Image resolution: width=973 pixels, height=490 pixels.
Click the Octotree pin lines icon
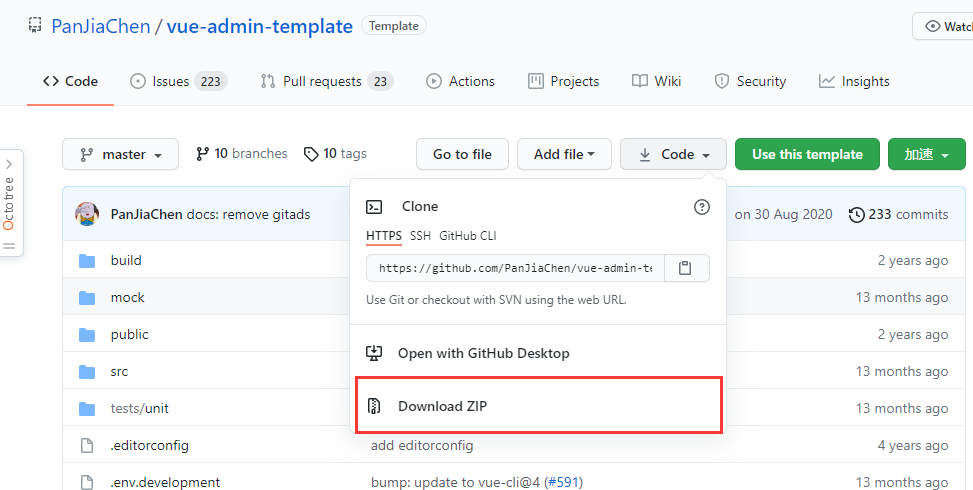coord(9,246)
